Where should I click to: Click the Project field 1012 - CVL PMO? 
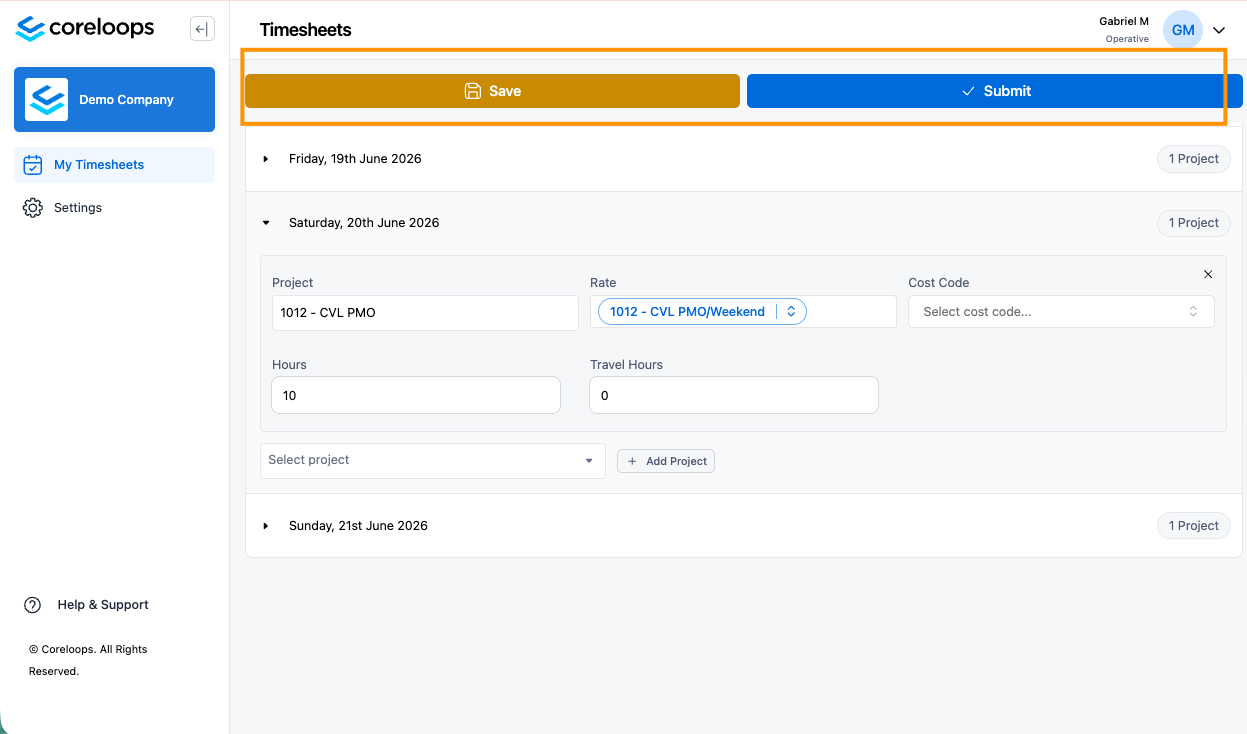(x=425, y=313)
